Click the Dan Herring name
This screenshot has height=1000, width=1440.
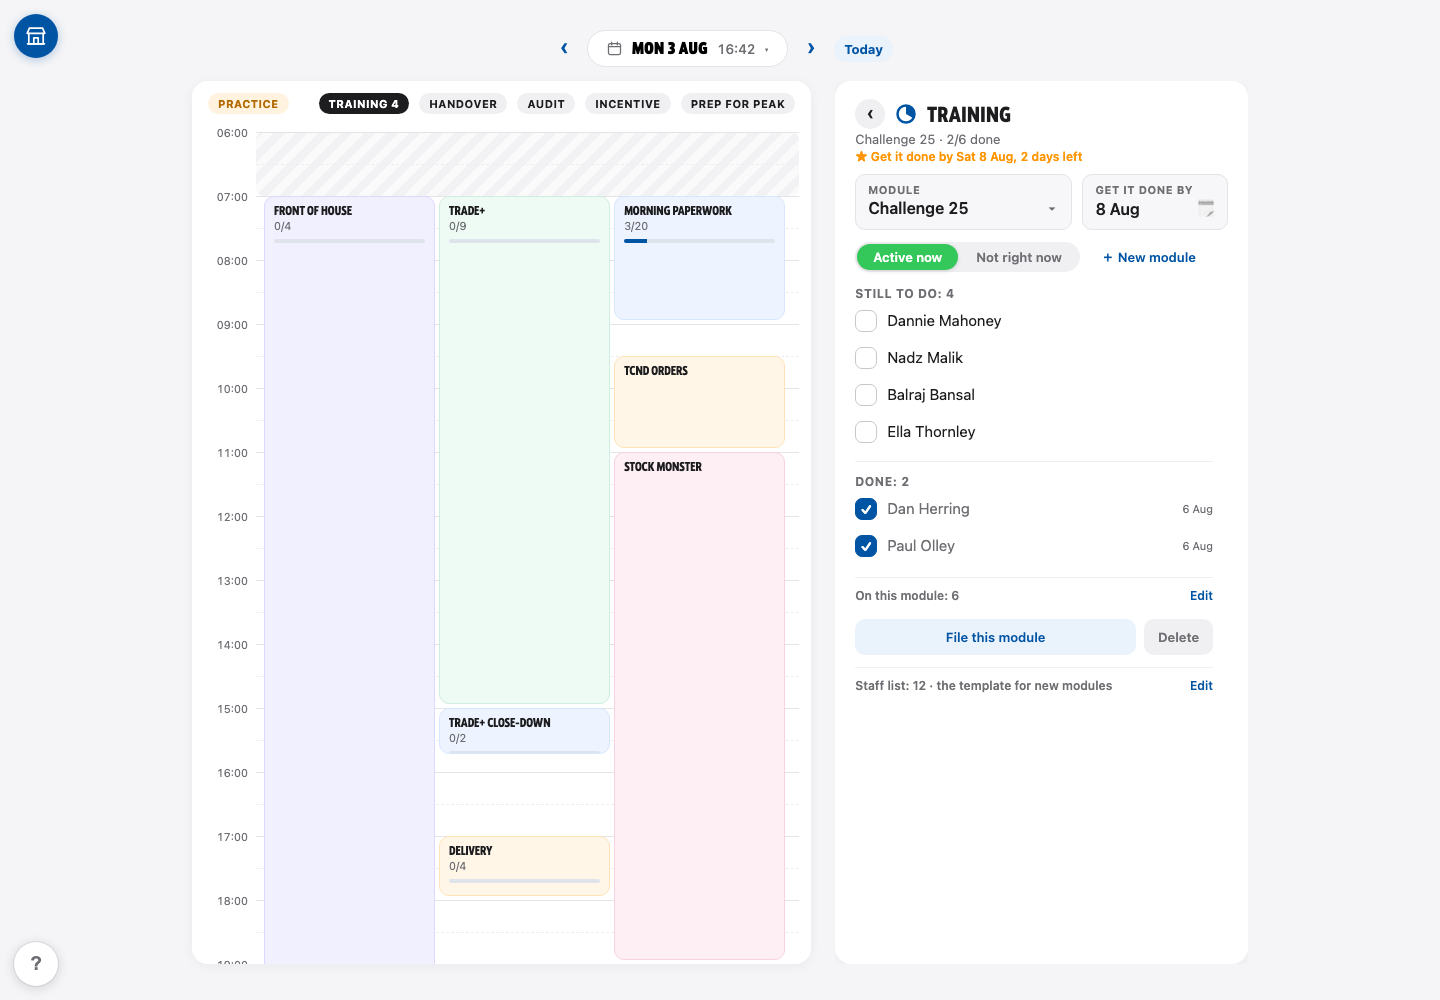[x=928, y=509]
